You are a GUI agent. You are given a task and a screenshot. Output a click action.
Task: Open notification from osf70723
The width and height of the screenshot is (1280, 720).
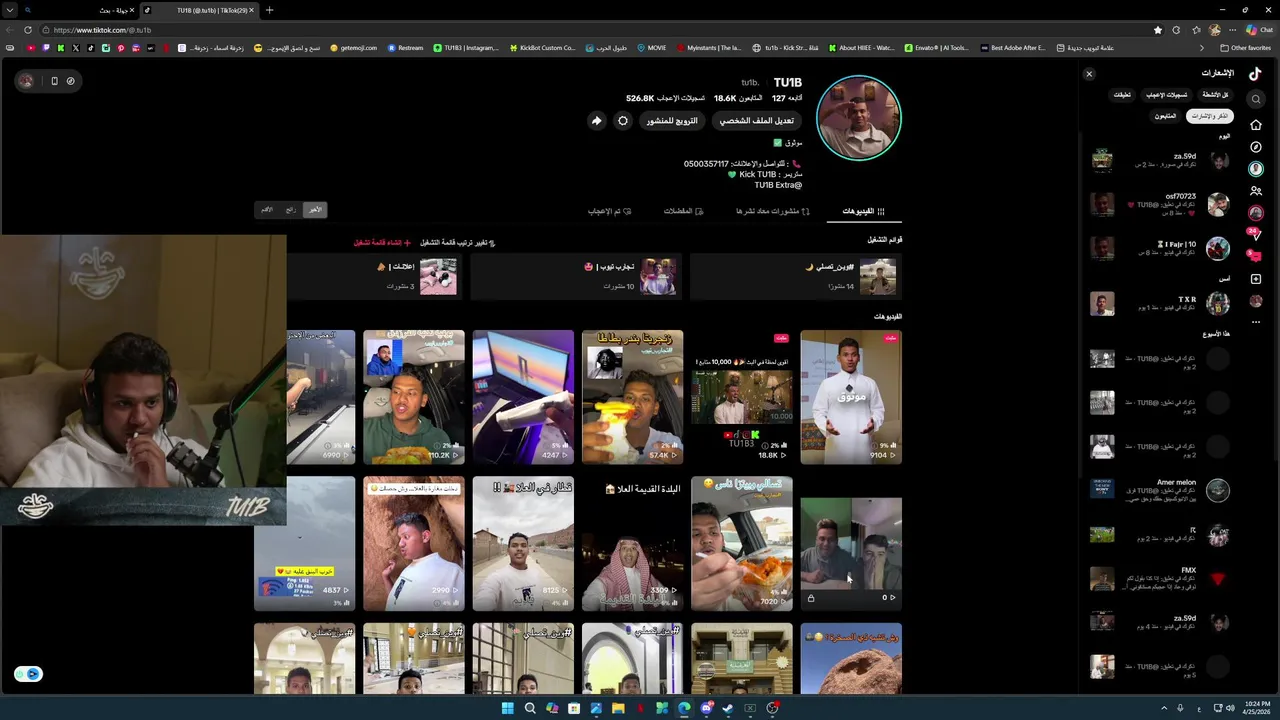tap(1160, 204)
